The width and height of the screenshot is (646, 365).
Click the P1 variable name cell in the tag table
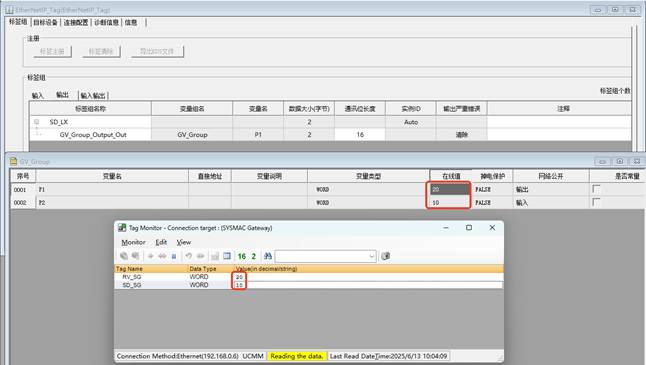(x=258, y=135)
